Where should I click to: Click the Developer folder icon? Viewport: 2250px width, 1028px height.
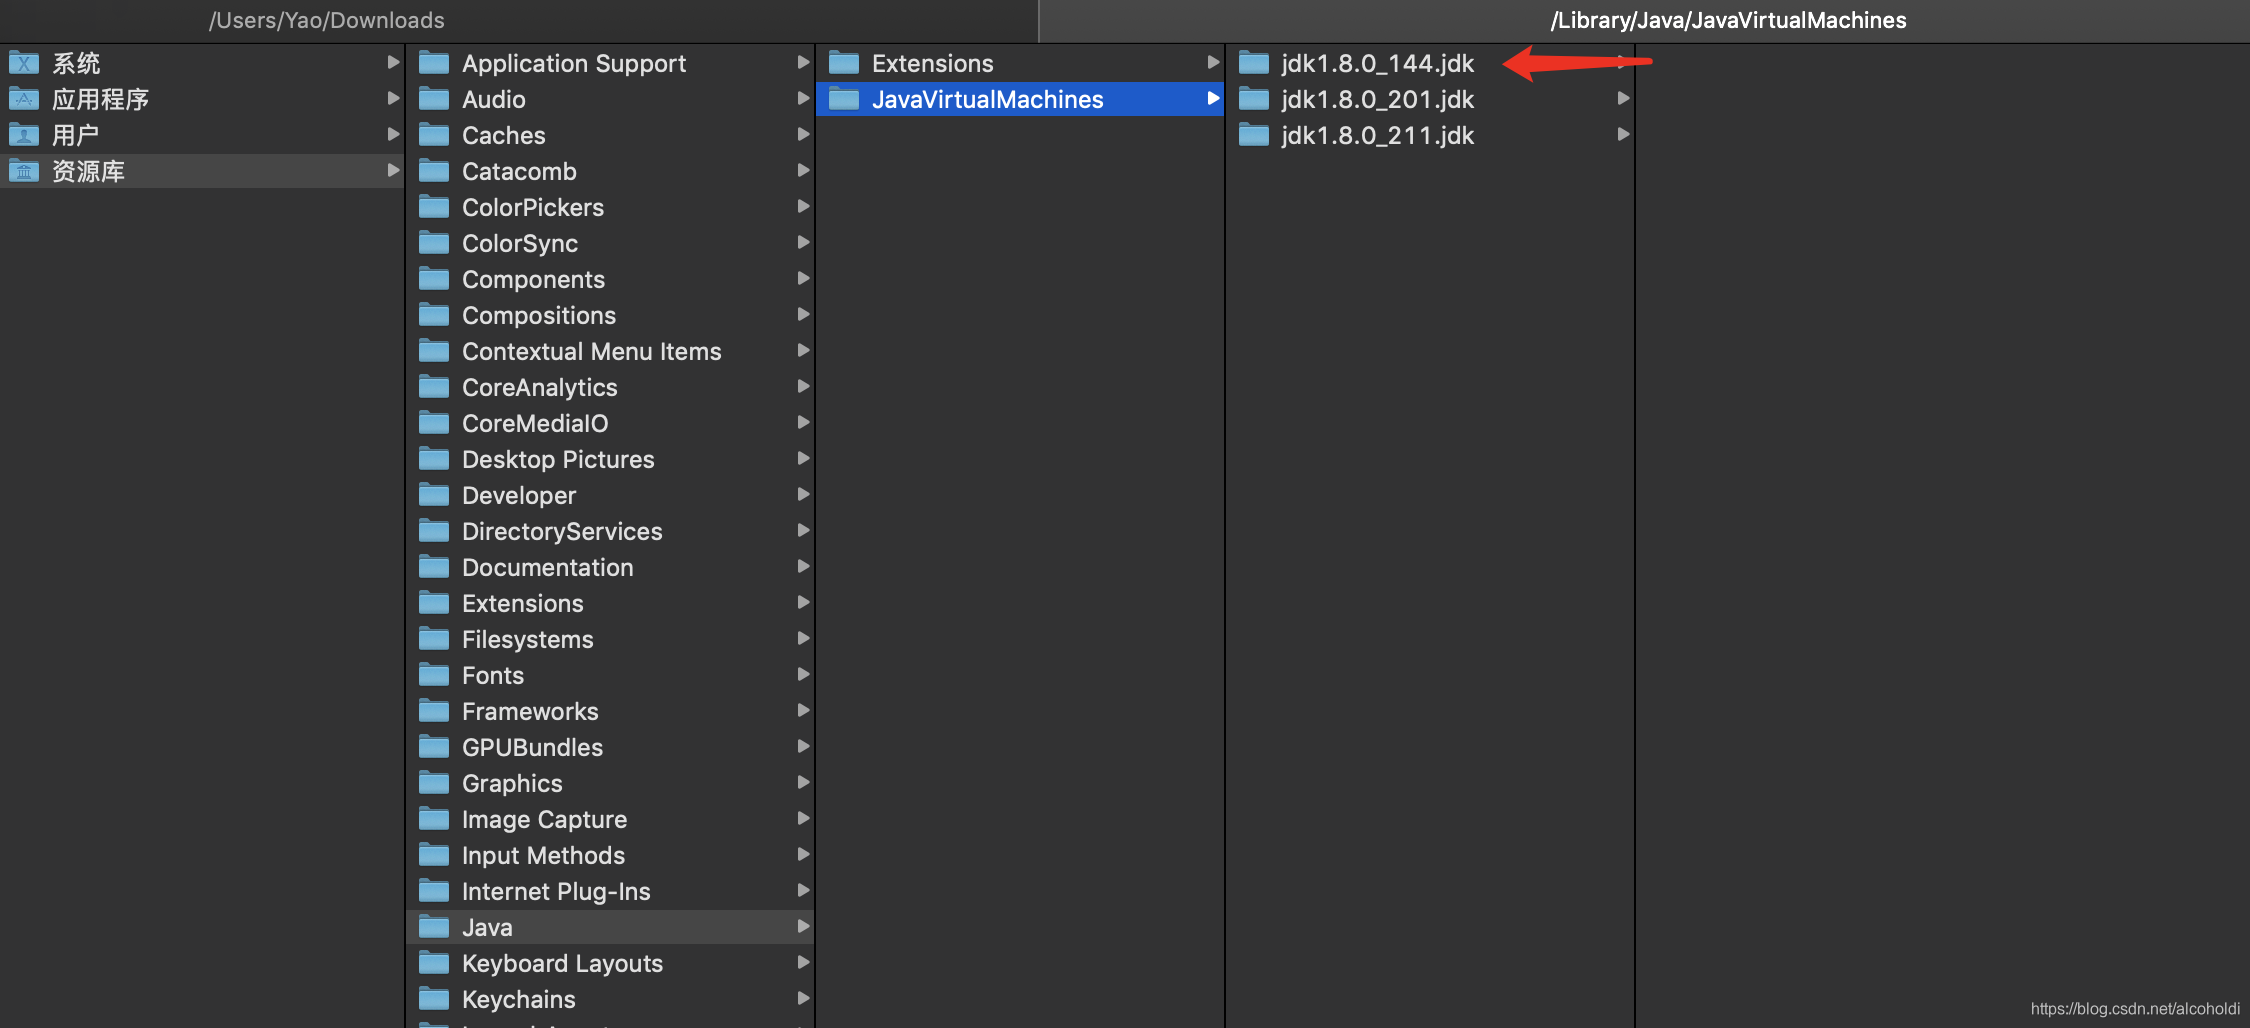434,495
